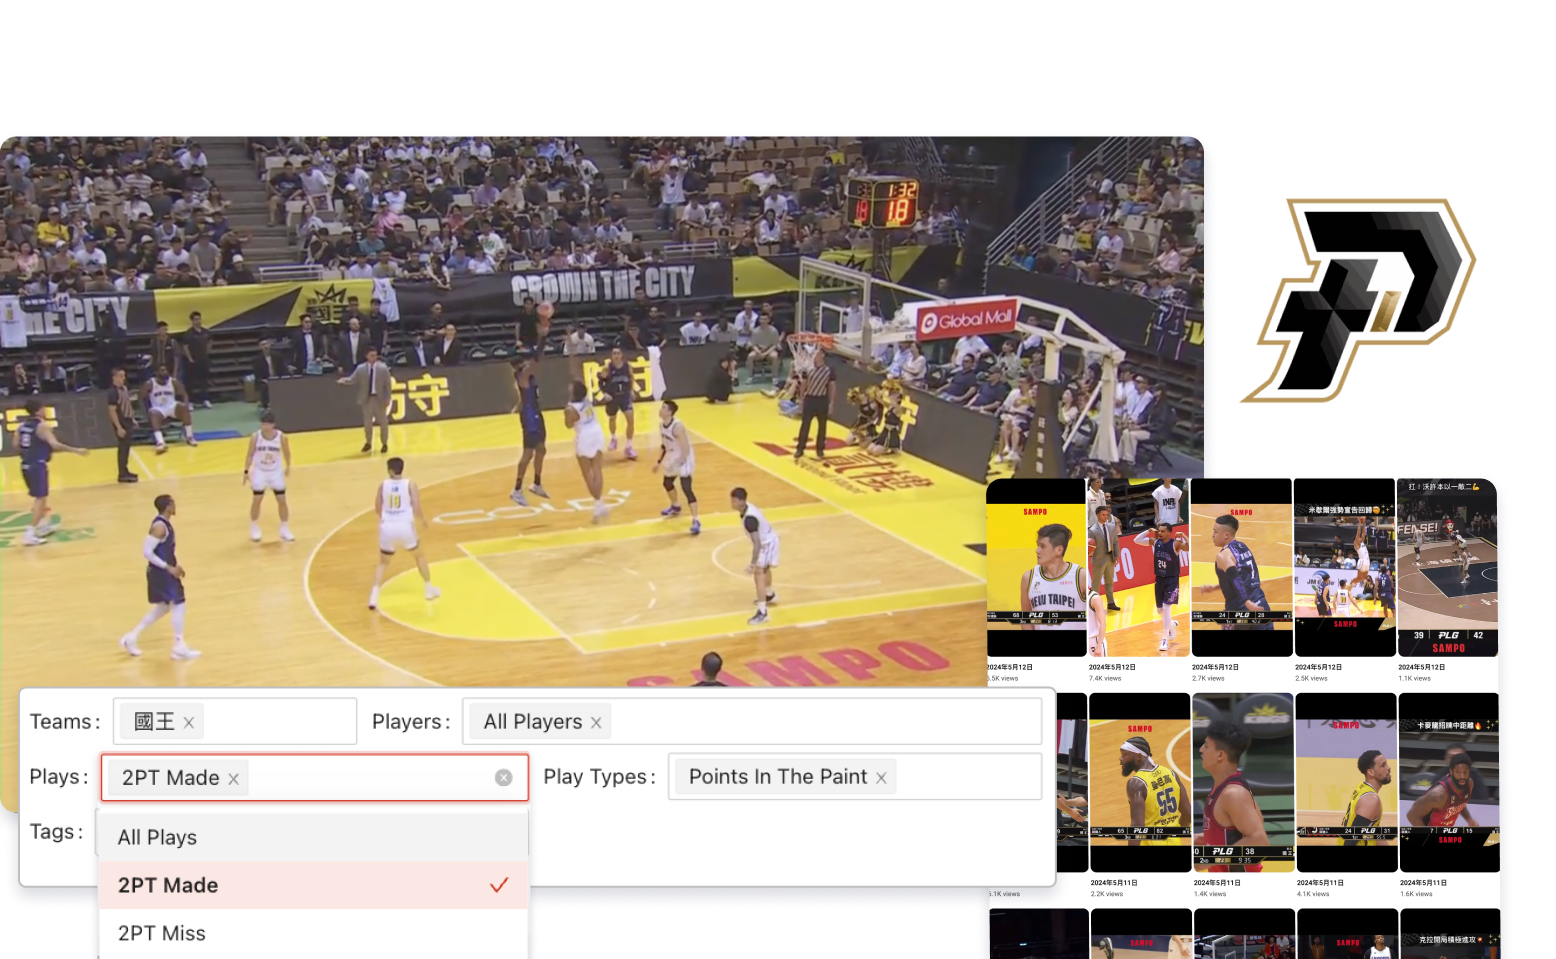
Task: Open thumbnail with 7.4K views
Action: (x=1138, y=567)
